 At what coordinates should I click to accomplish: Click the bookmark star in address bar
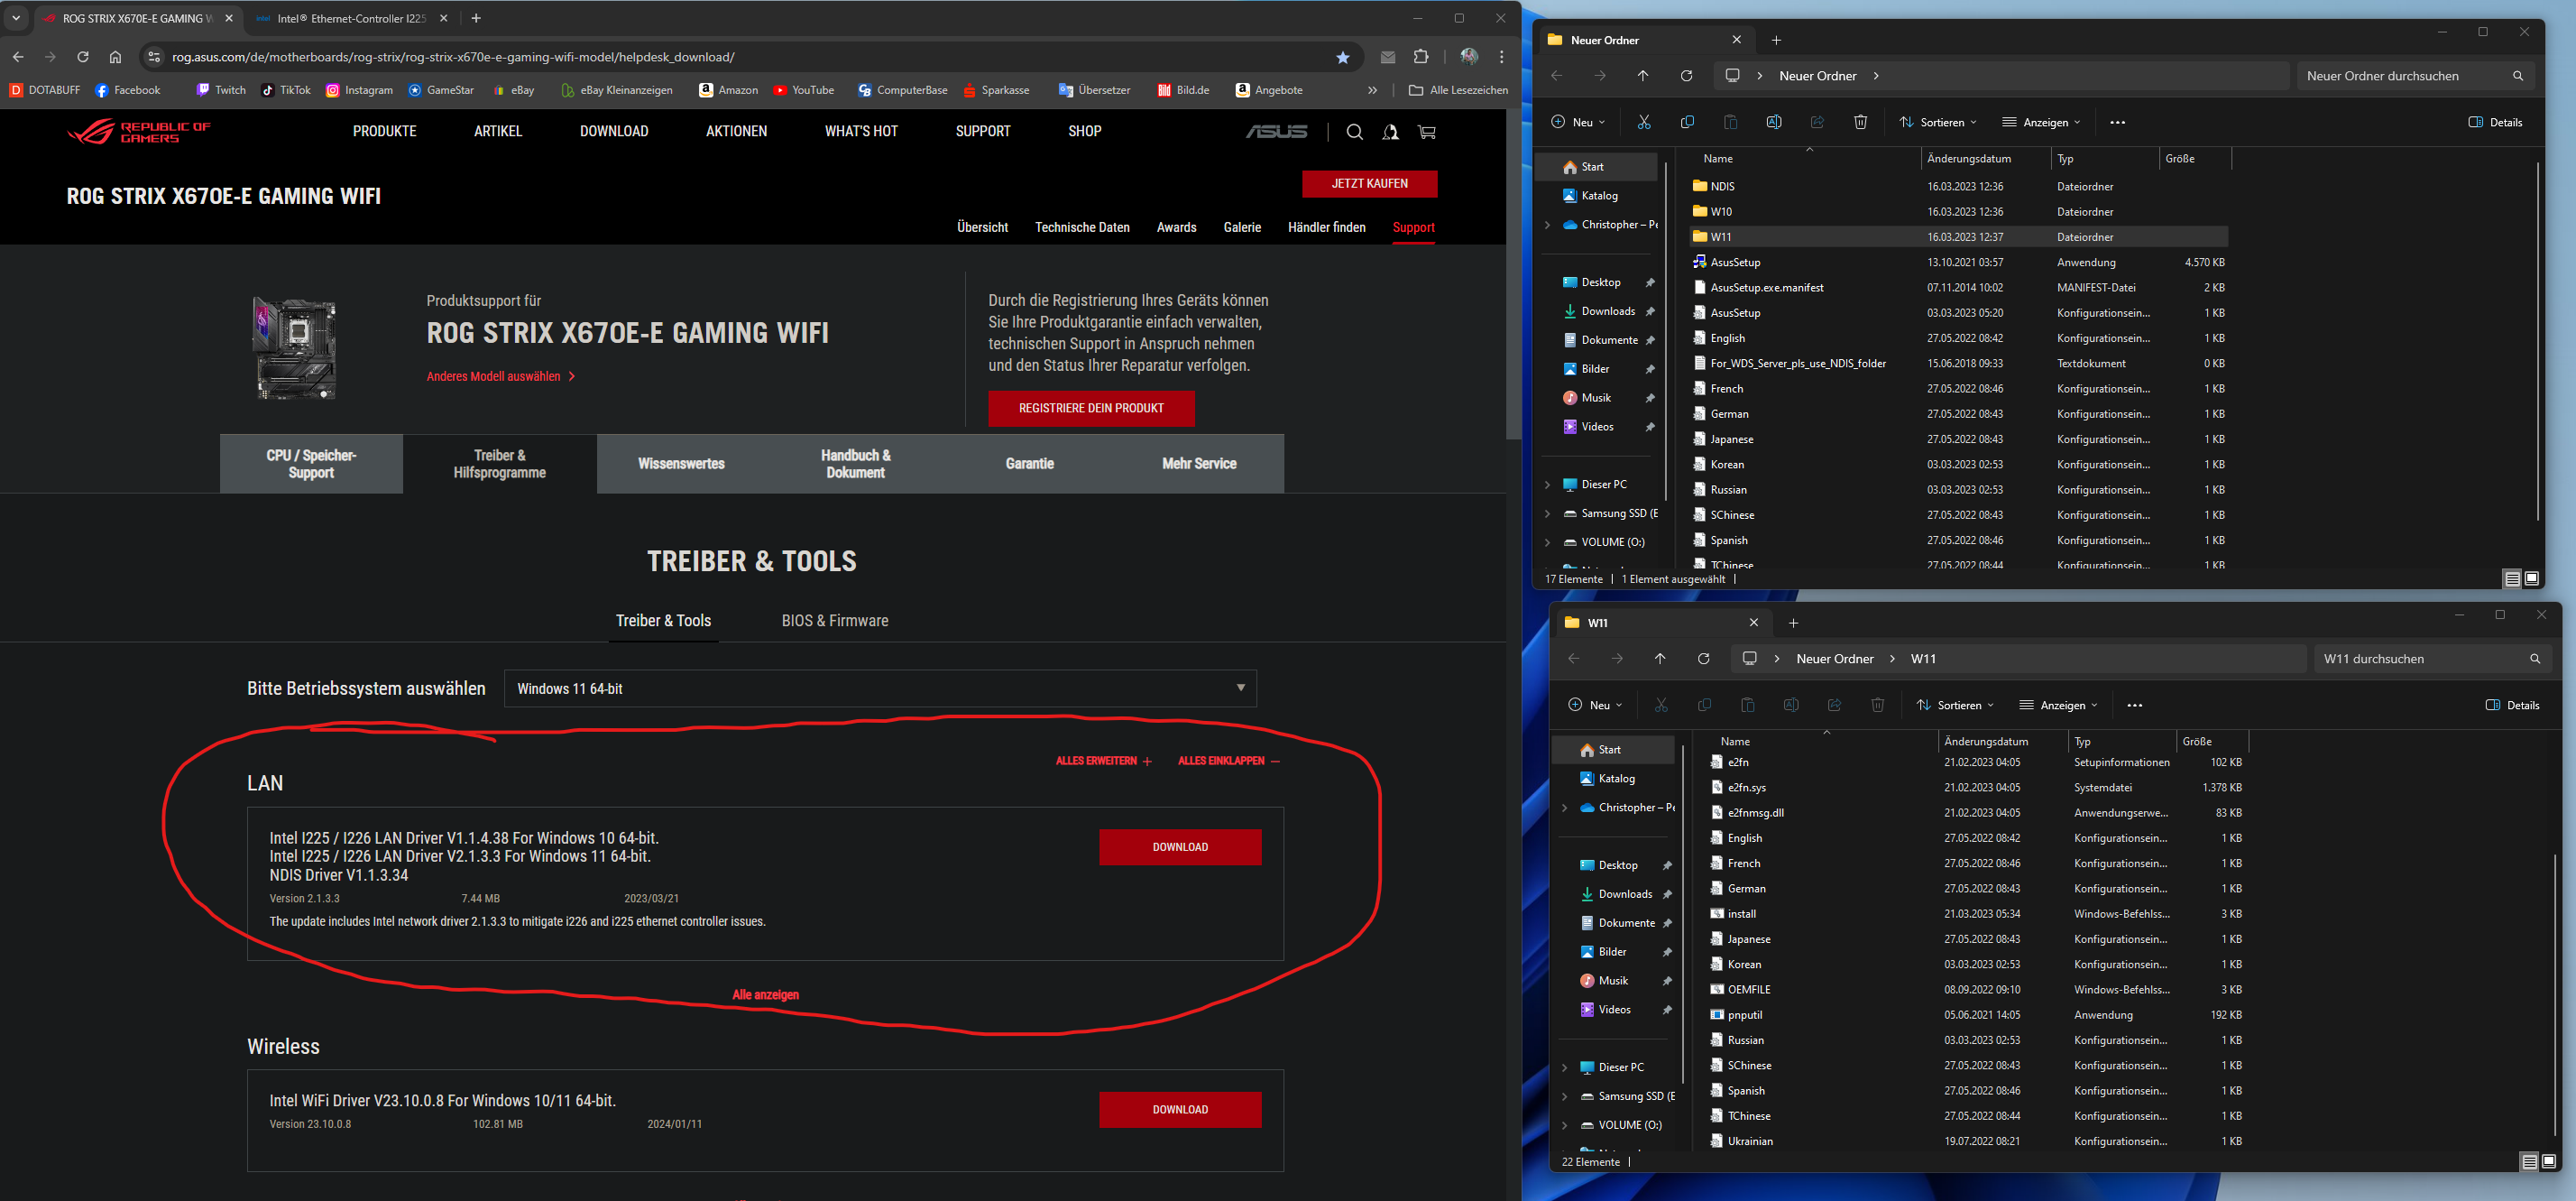click(1342, 57)
